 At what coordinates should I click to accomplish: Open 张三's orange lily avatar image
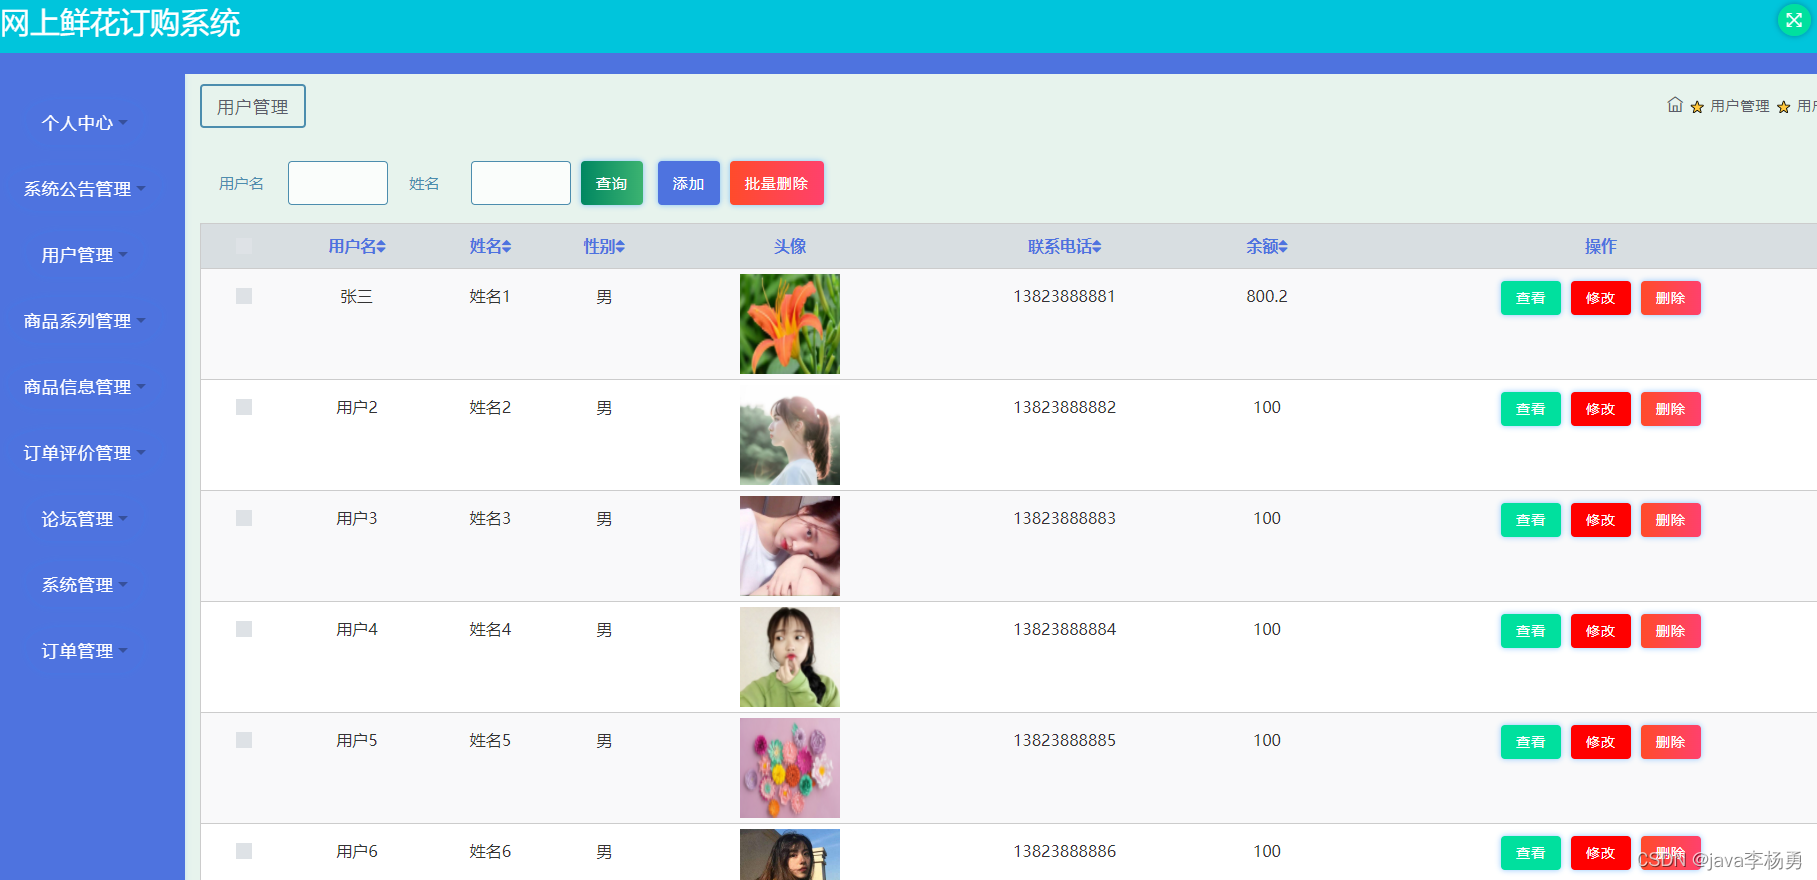(x=790, y=324)
